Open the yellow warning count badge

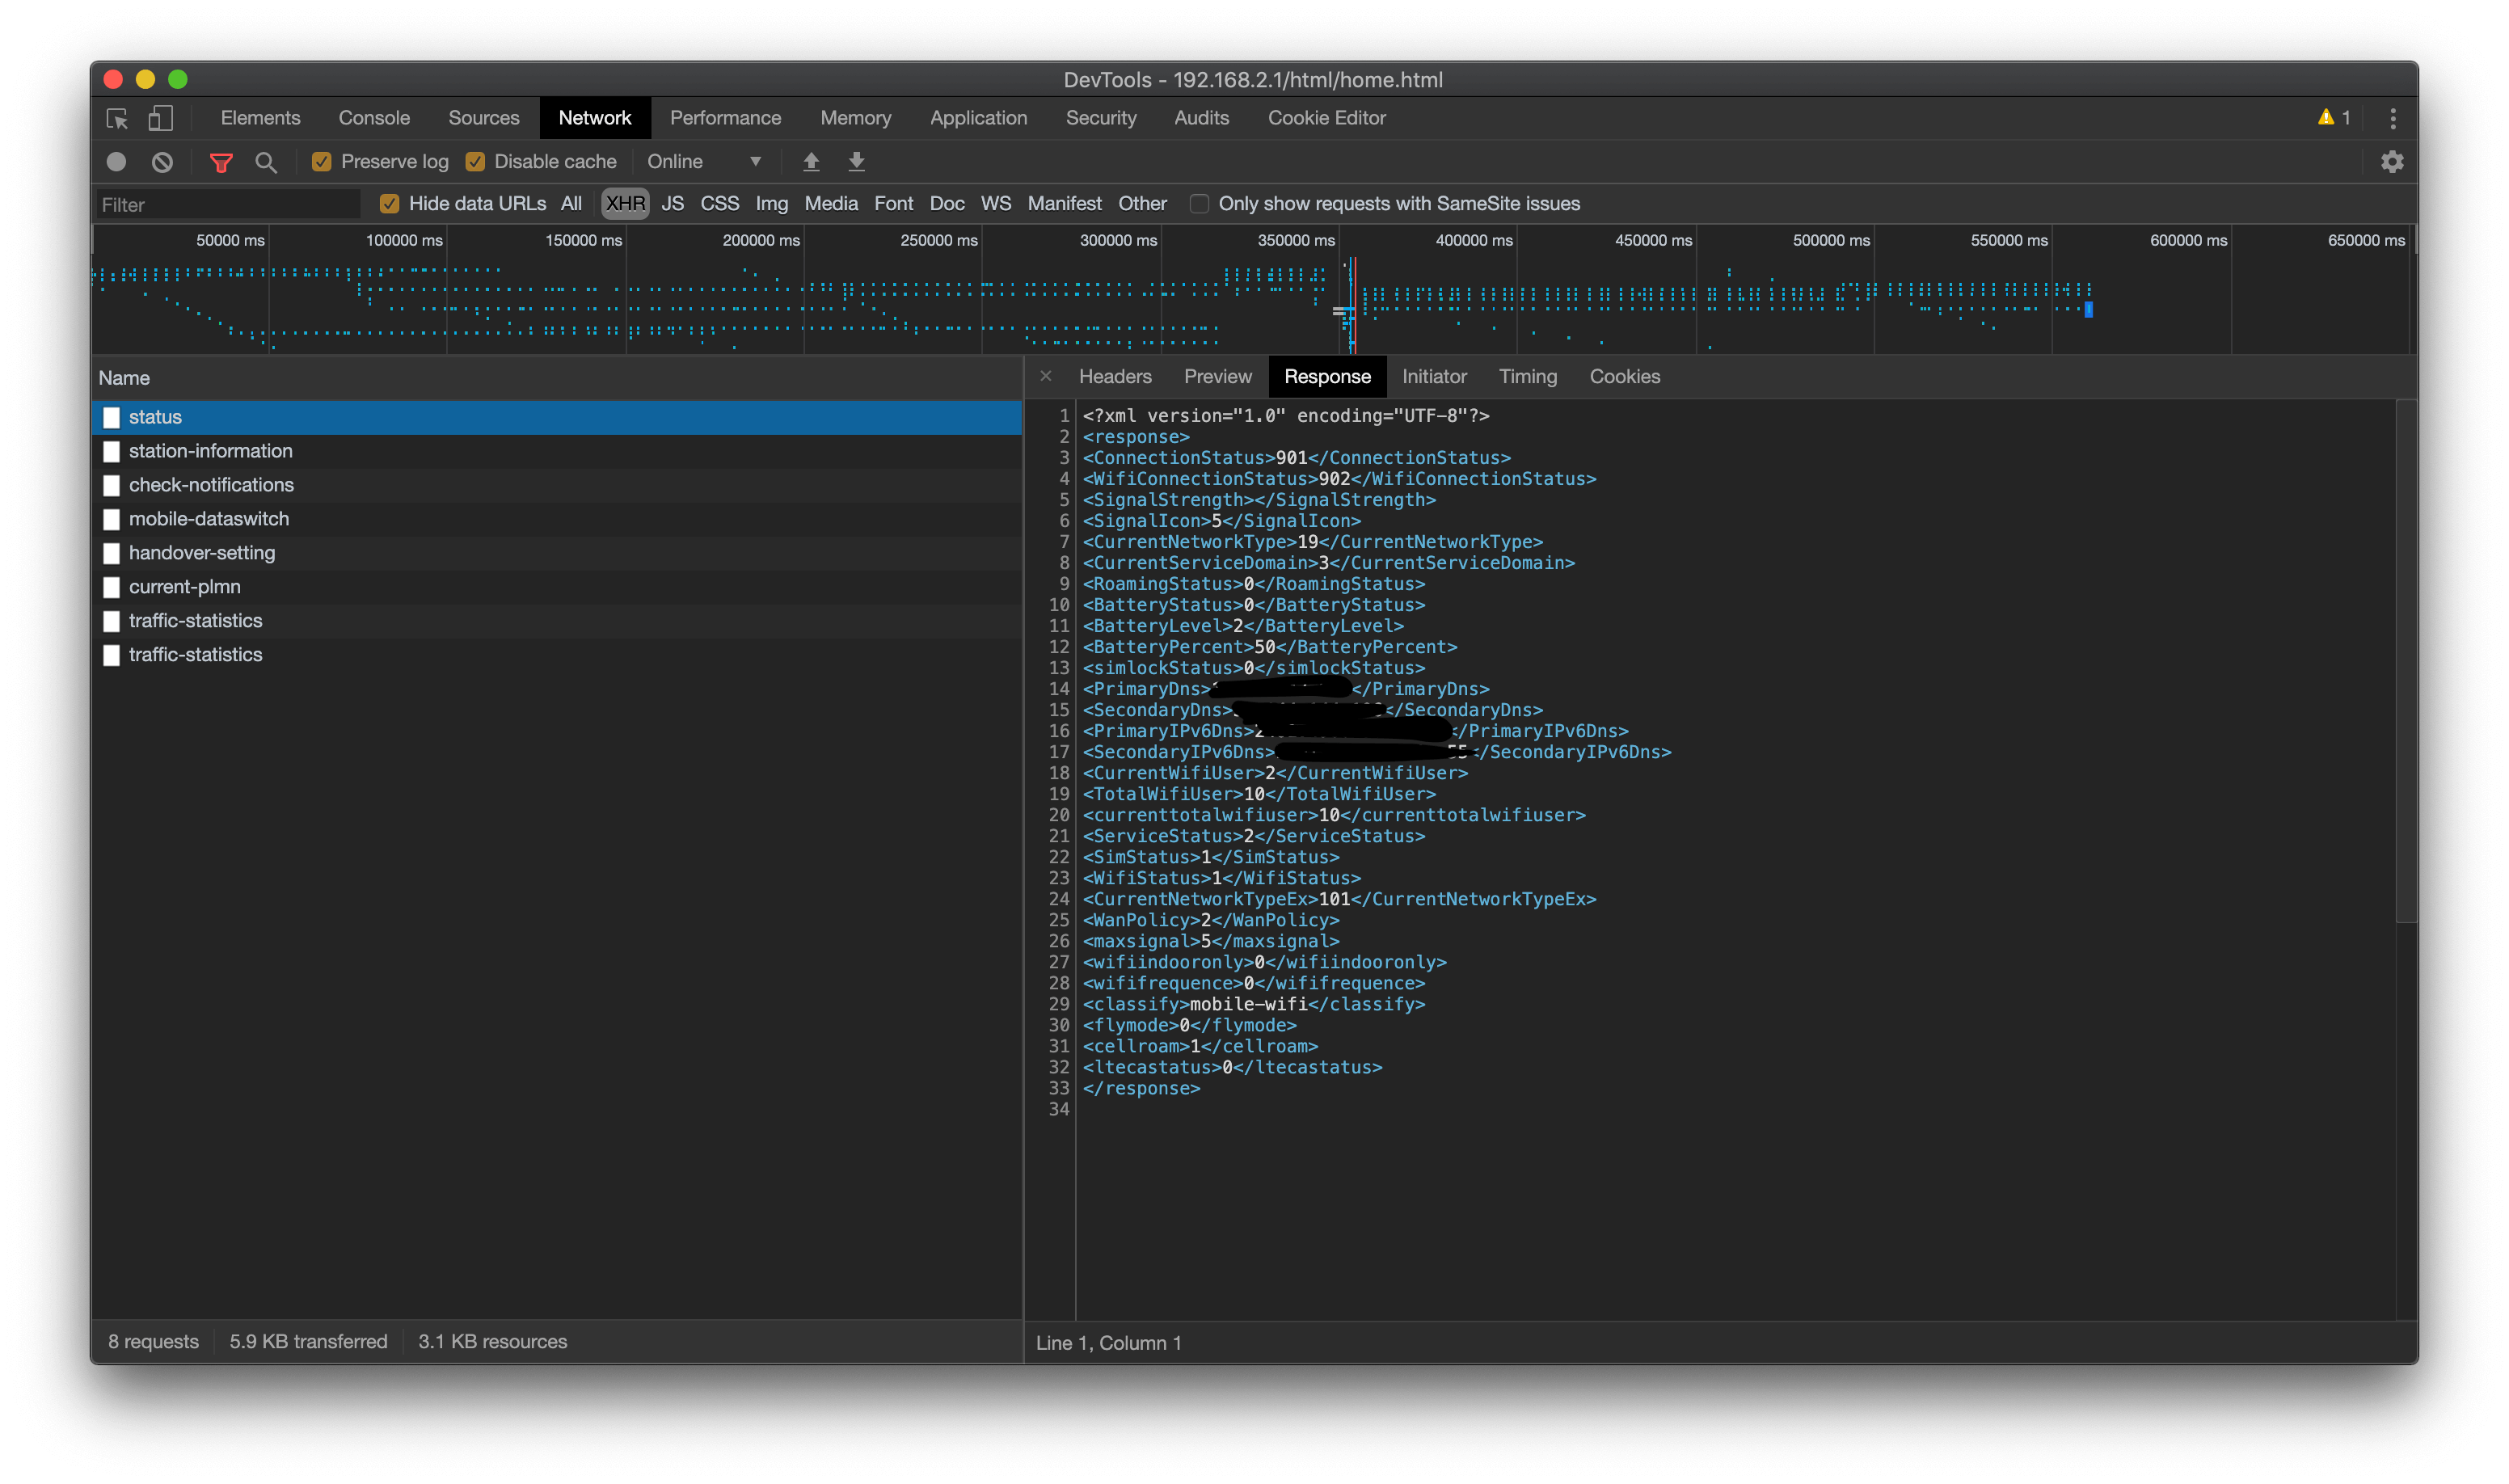[x=2334, y=118]
